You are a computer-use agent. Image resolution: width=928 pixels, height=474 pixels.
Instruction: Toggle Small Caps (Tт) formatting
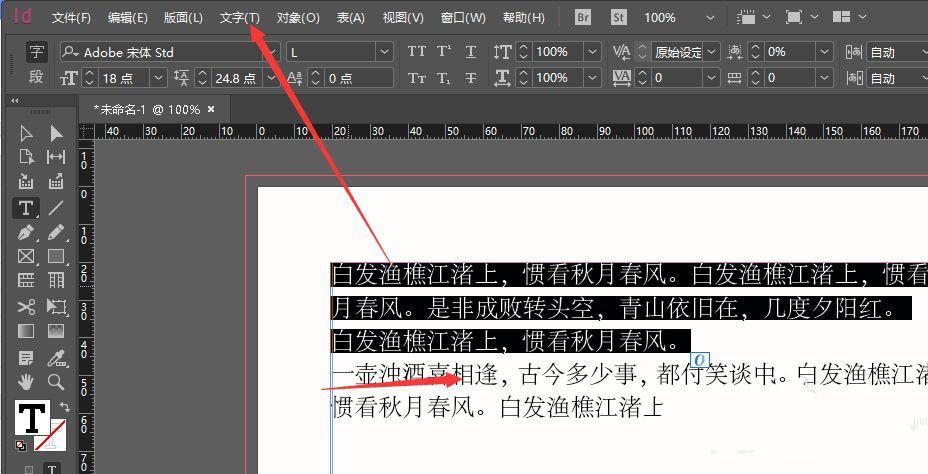417,78
